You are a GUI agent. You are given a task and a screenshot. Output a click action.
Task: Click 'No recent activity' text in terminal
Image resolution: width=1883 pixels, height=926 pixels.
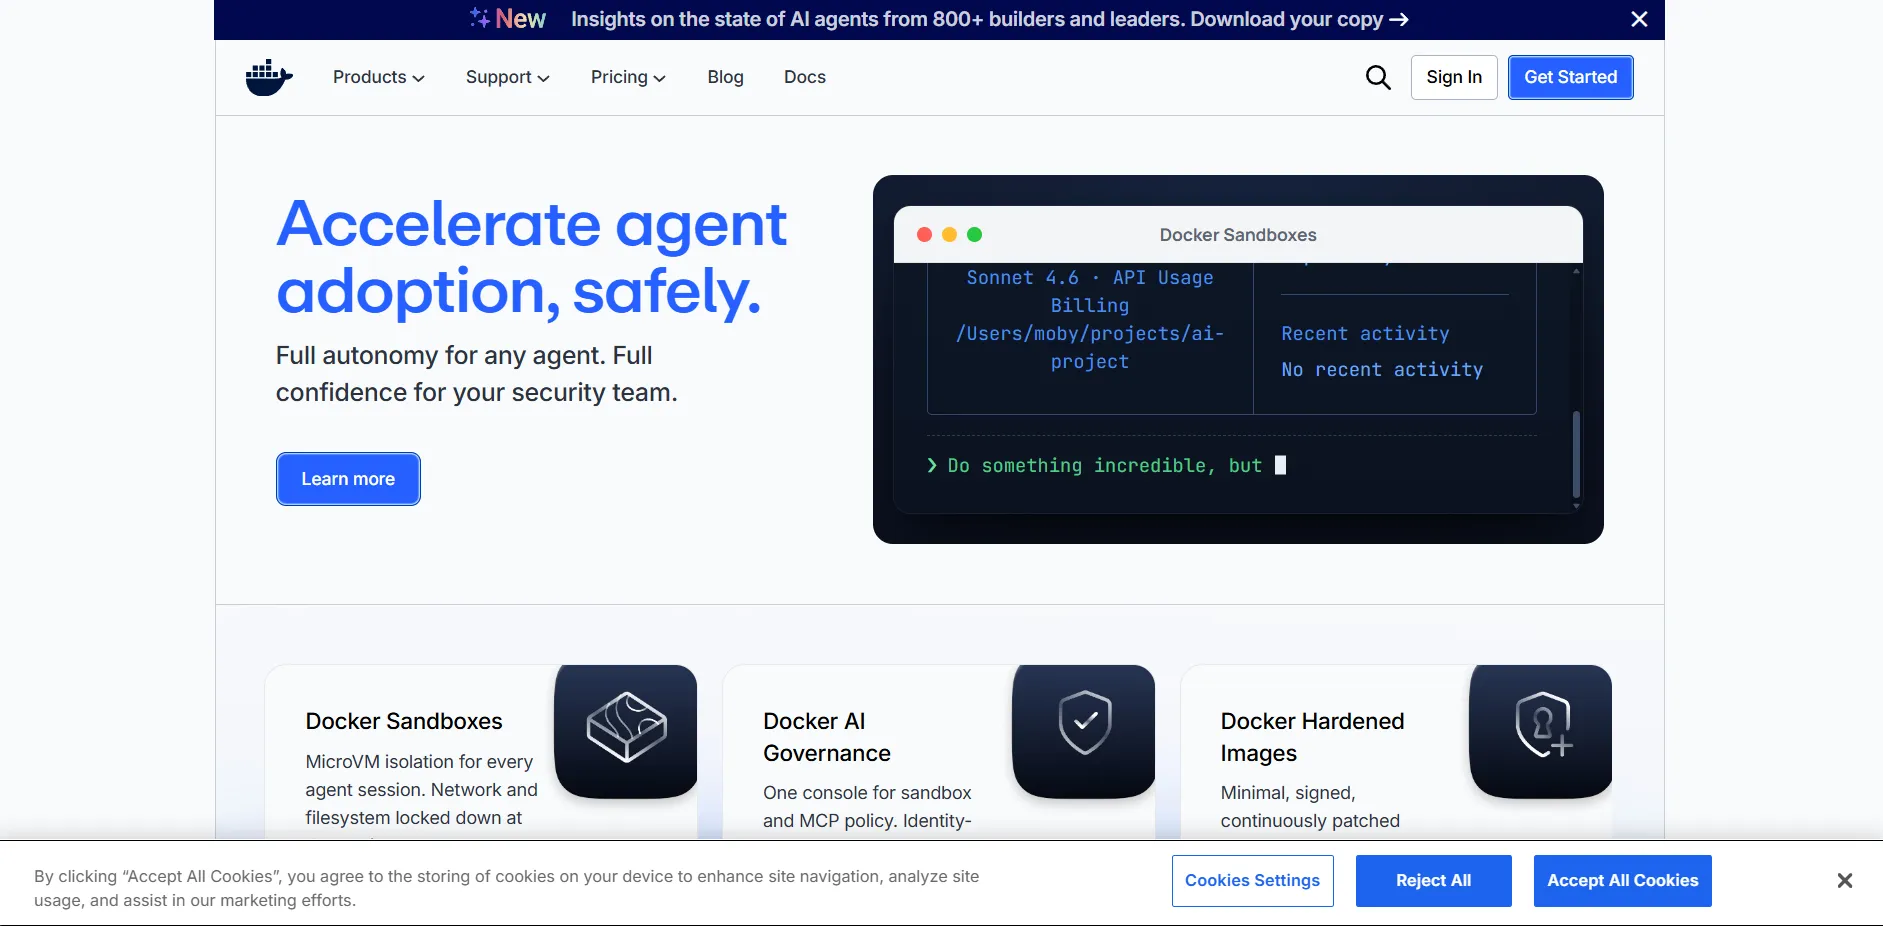[1382, 370]
